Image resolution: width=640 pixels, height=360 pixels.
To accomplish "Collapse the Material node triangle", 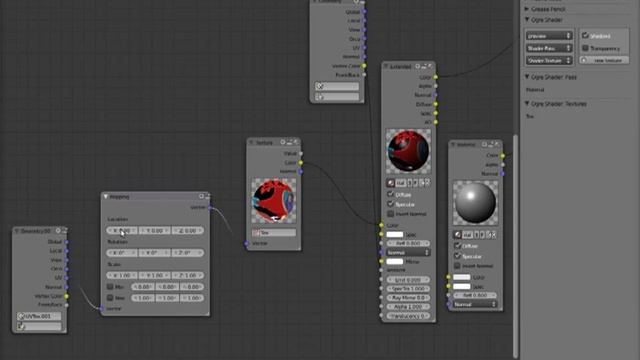I will tap(453, 145).
